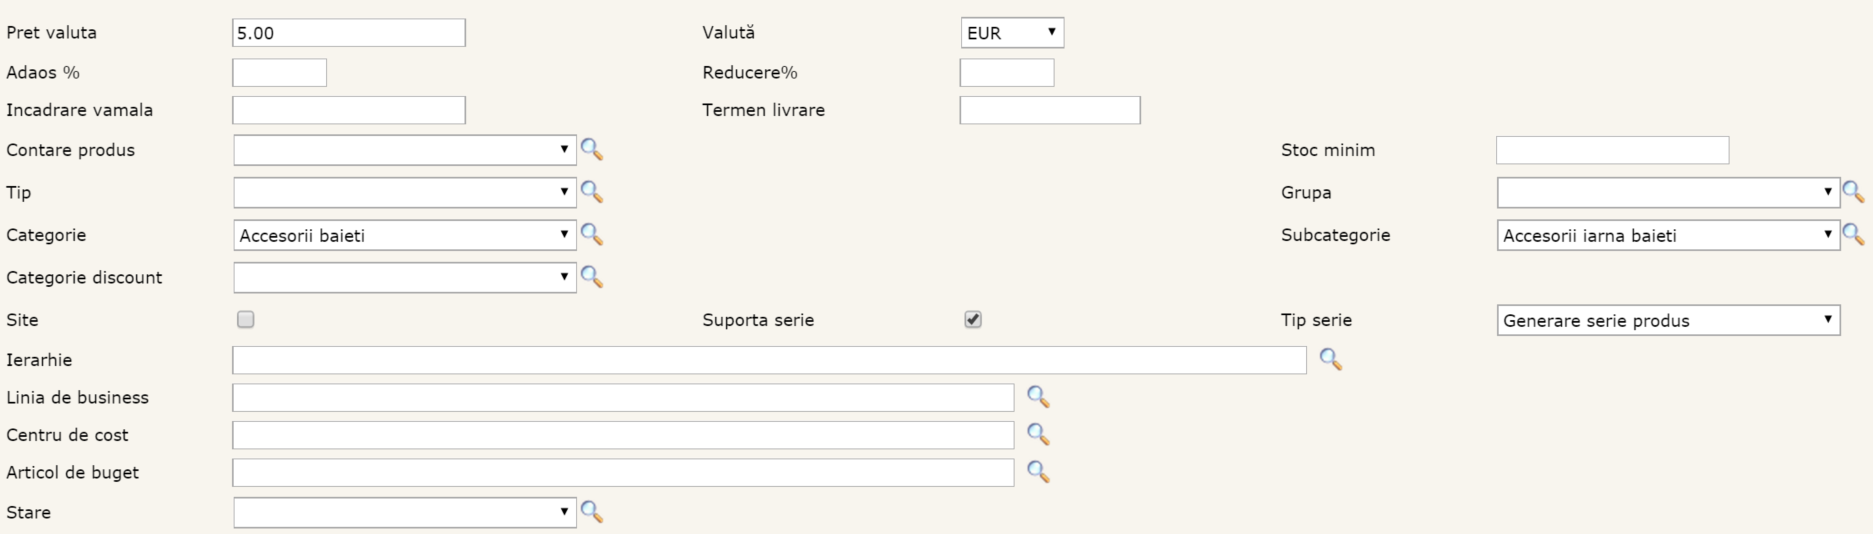
Task: Click the Reducere% input box
Action: click(1007, 72)
